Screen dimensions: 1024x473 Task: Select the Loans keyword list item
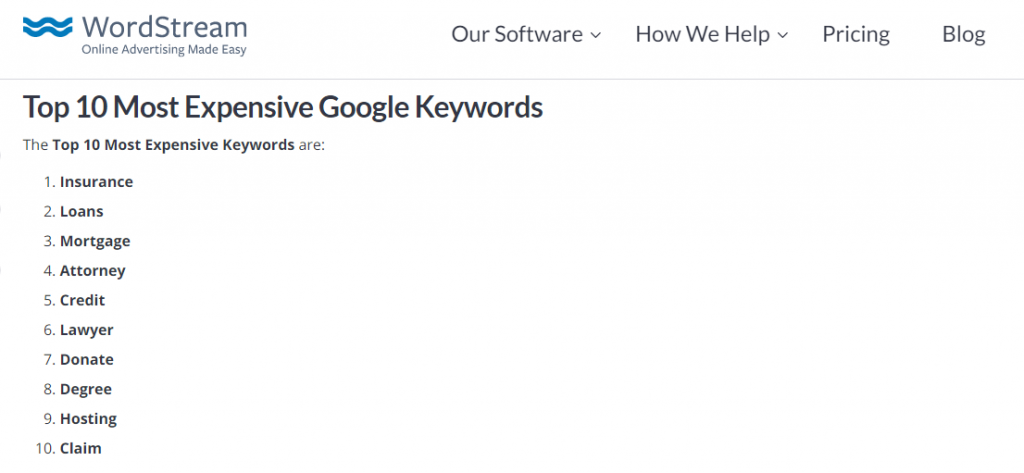click(81, 211)
